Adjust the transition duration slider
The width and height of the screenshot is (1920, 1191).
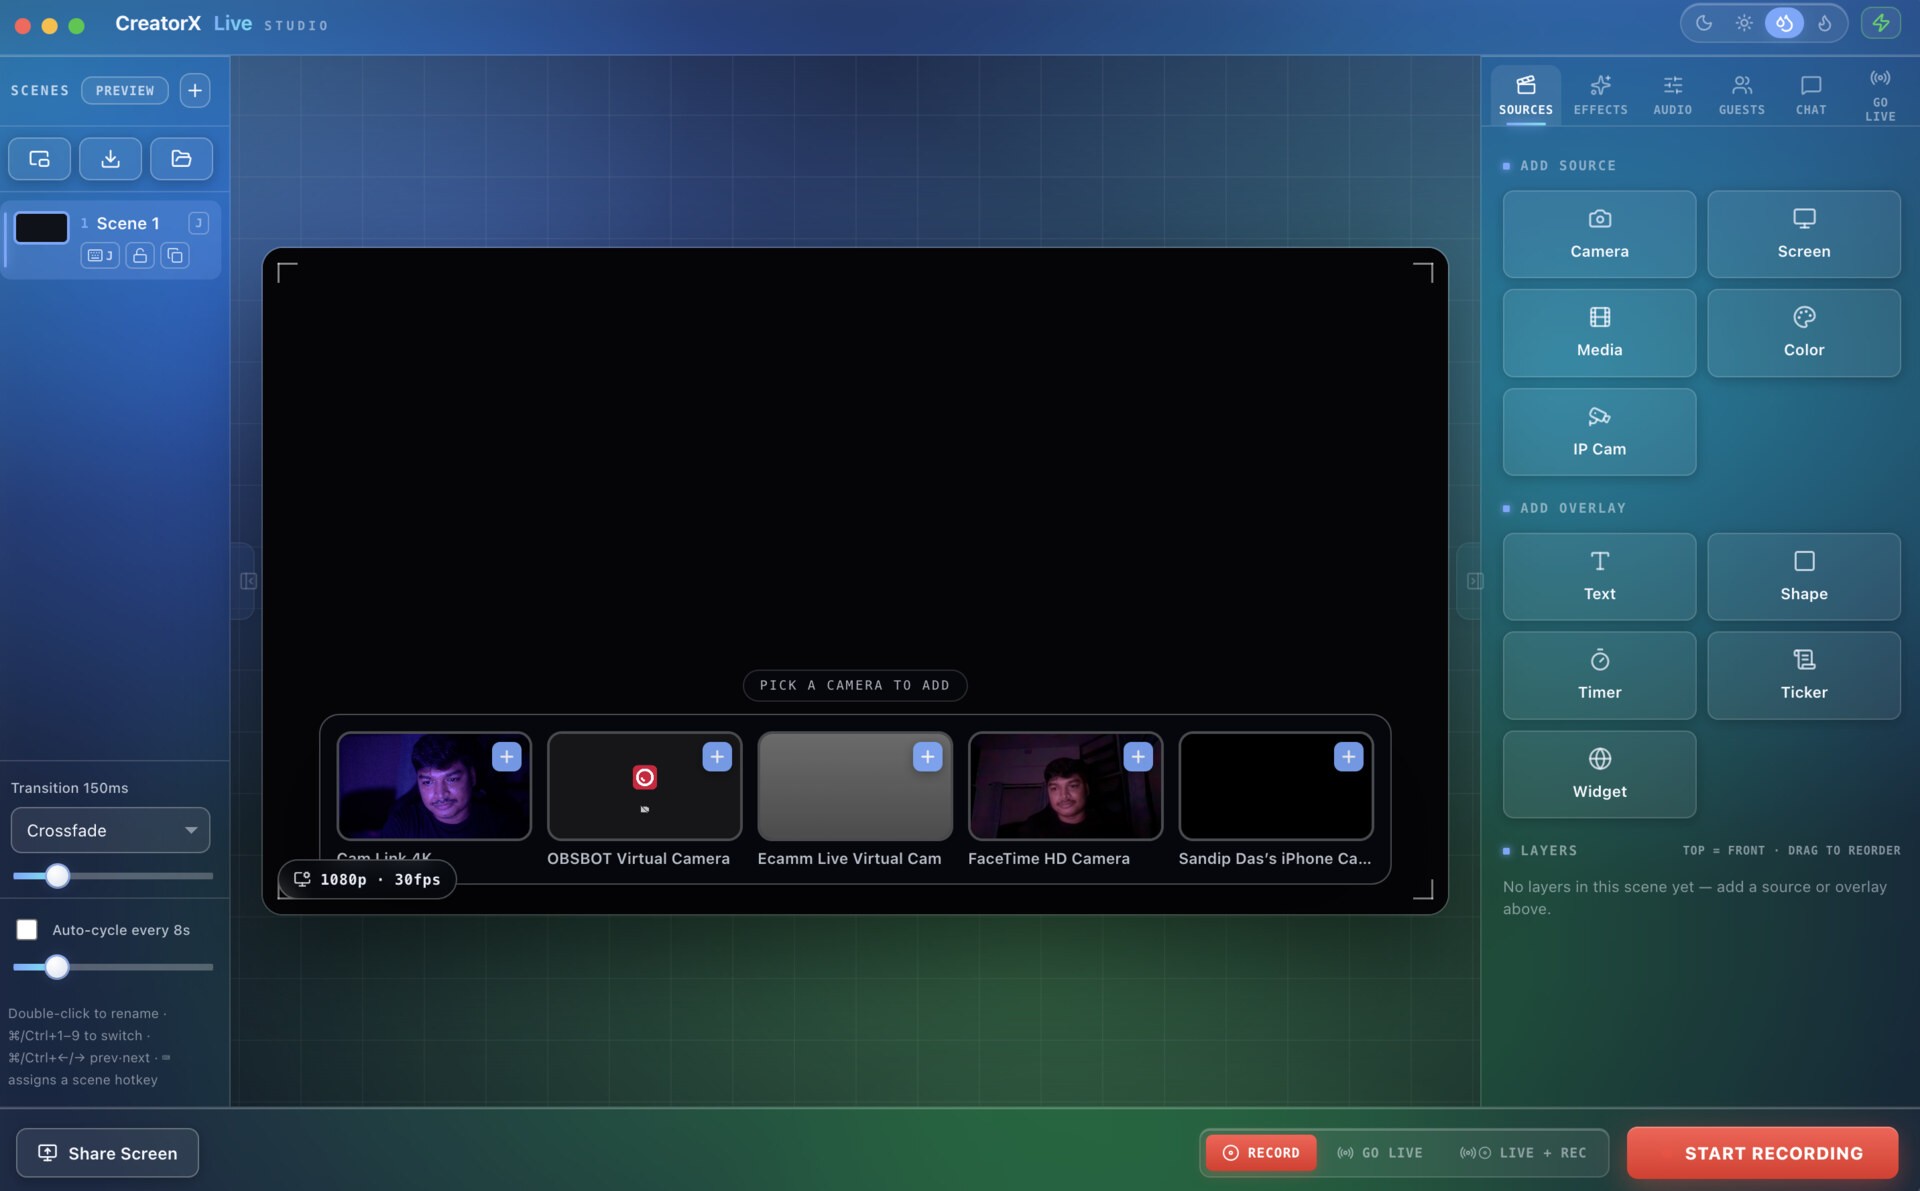point(112,876)
